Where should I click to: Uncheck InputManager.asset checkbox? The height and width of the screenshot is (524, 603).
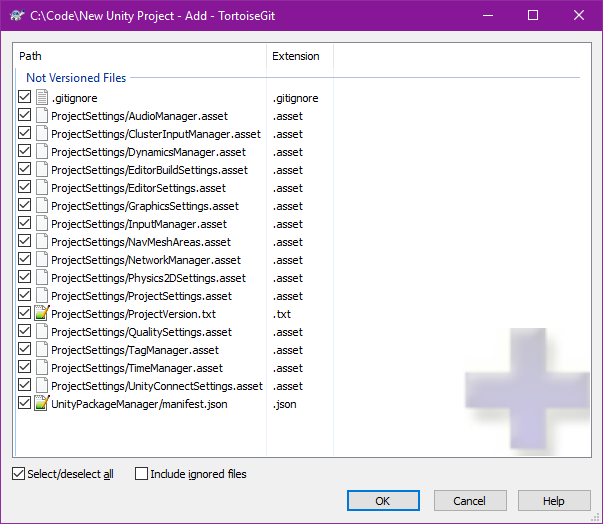(x=24, y=223)
